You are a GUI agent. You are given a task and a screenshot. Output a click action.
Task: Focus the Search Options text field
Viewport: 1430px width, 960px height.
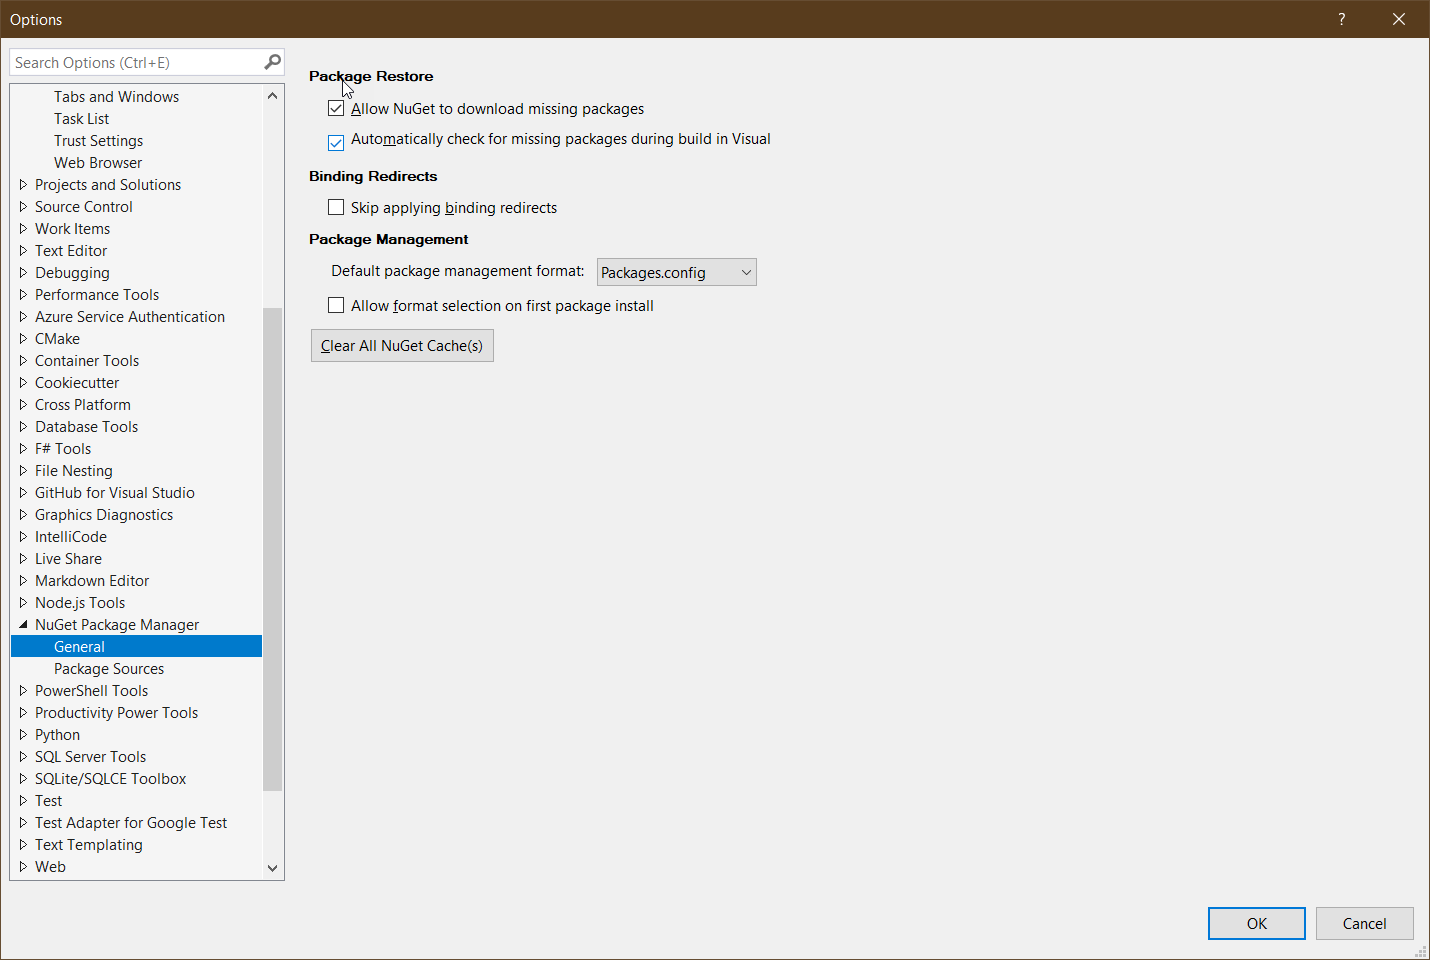pos(135,62)
